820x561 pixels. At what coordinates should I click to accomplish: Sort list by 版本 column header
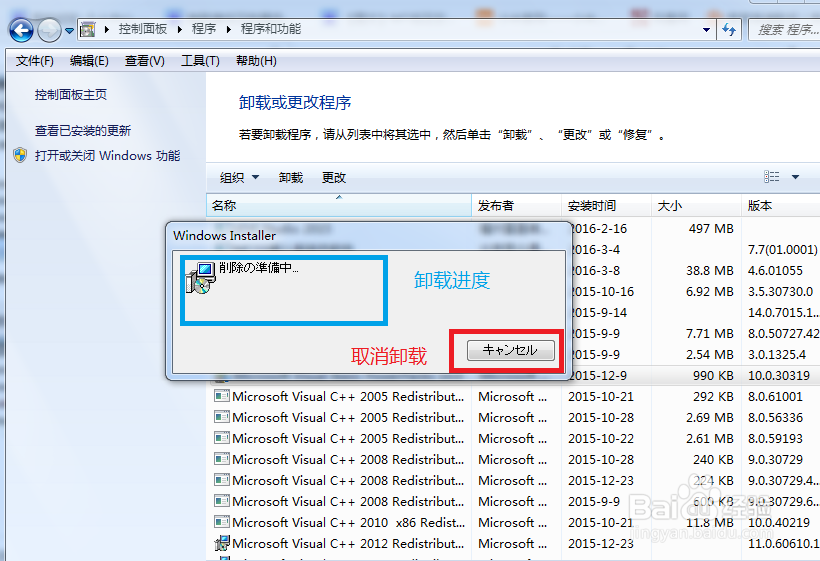pyautogui.click(x=781, y=205)
